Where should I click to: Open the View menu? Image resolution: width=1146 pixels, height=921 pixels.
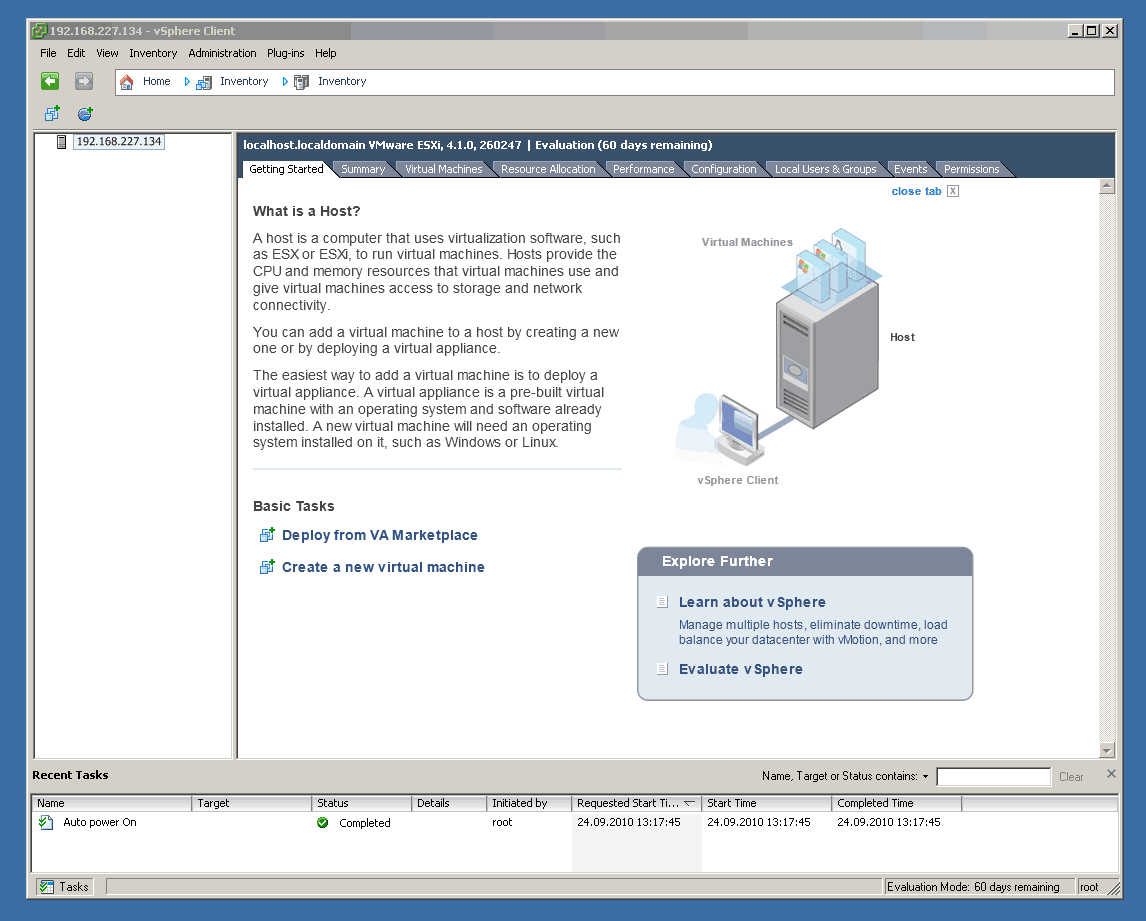[107, 53]
